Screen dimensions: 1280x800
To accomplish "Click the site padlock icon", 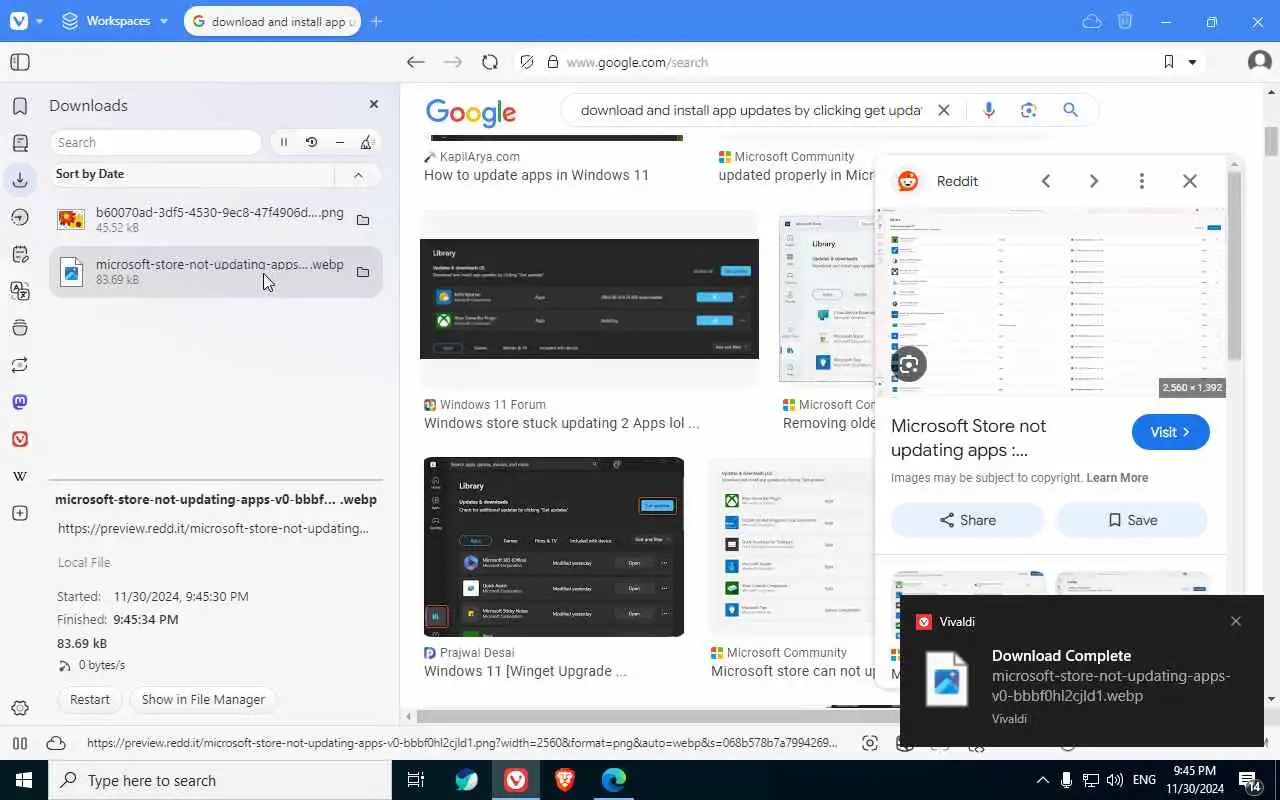I will pos(552,62).
